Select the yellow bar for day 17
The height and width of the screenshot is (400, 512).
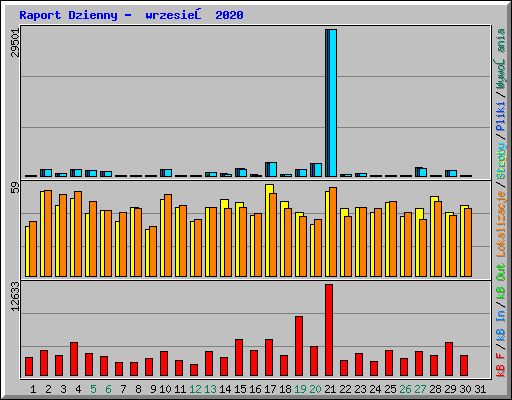[x=269, y=230]
